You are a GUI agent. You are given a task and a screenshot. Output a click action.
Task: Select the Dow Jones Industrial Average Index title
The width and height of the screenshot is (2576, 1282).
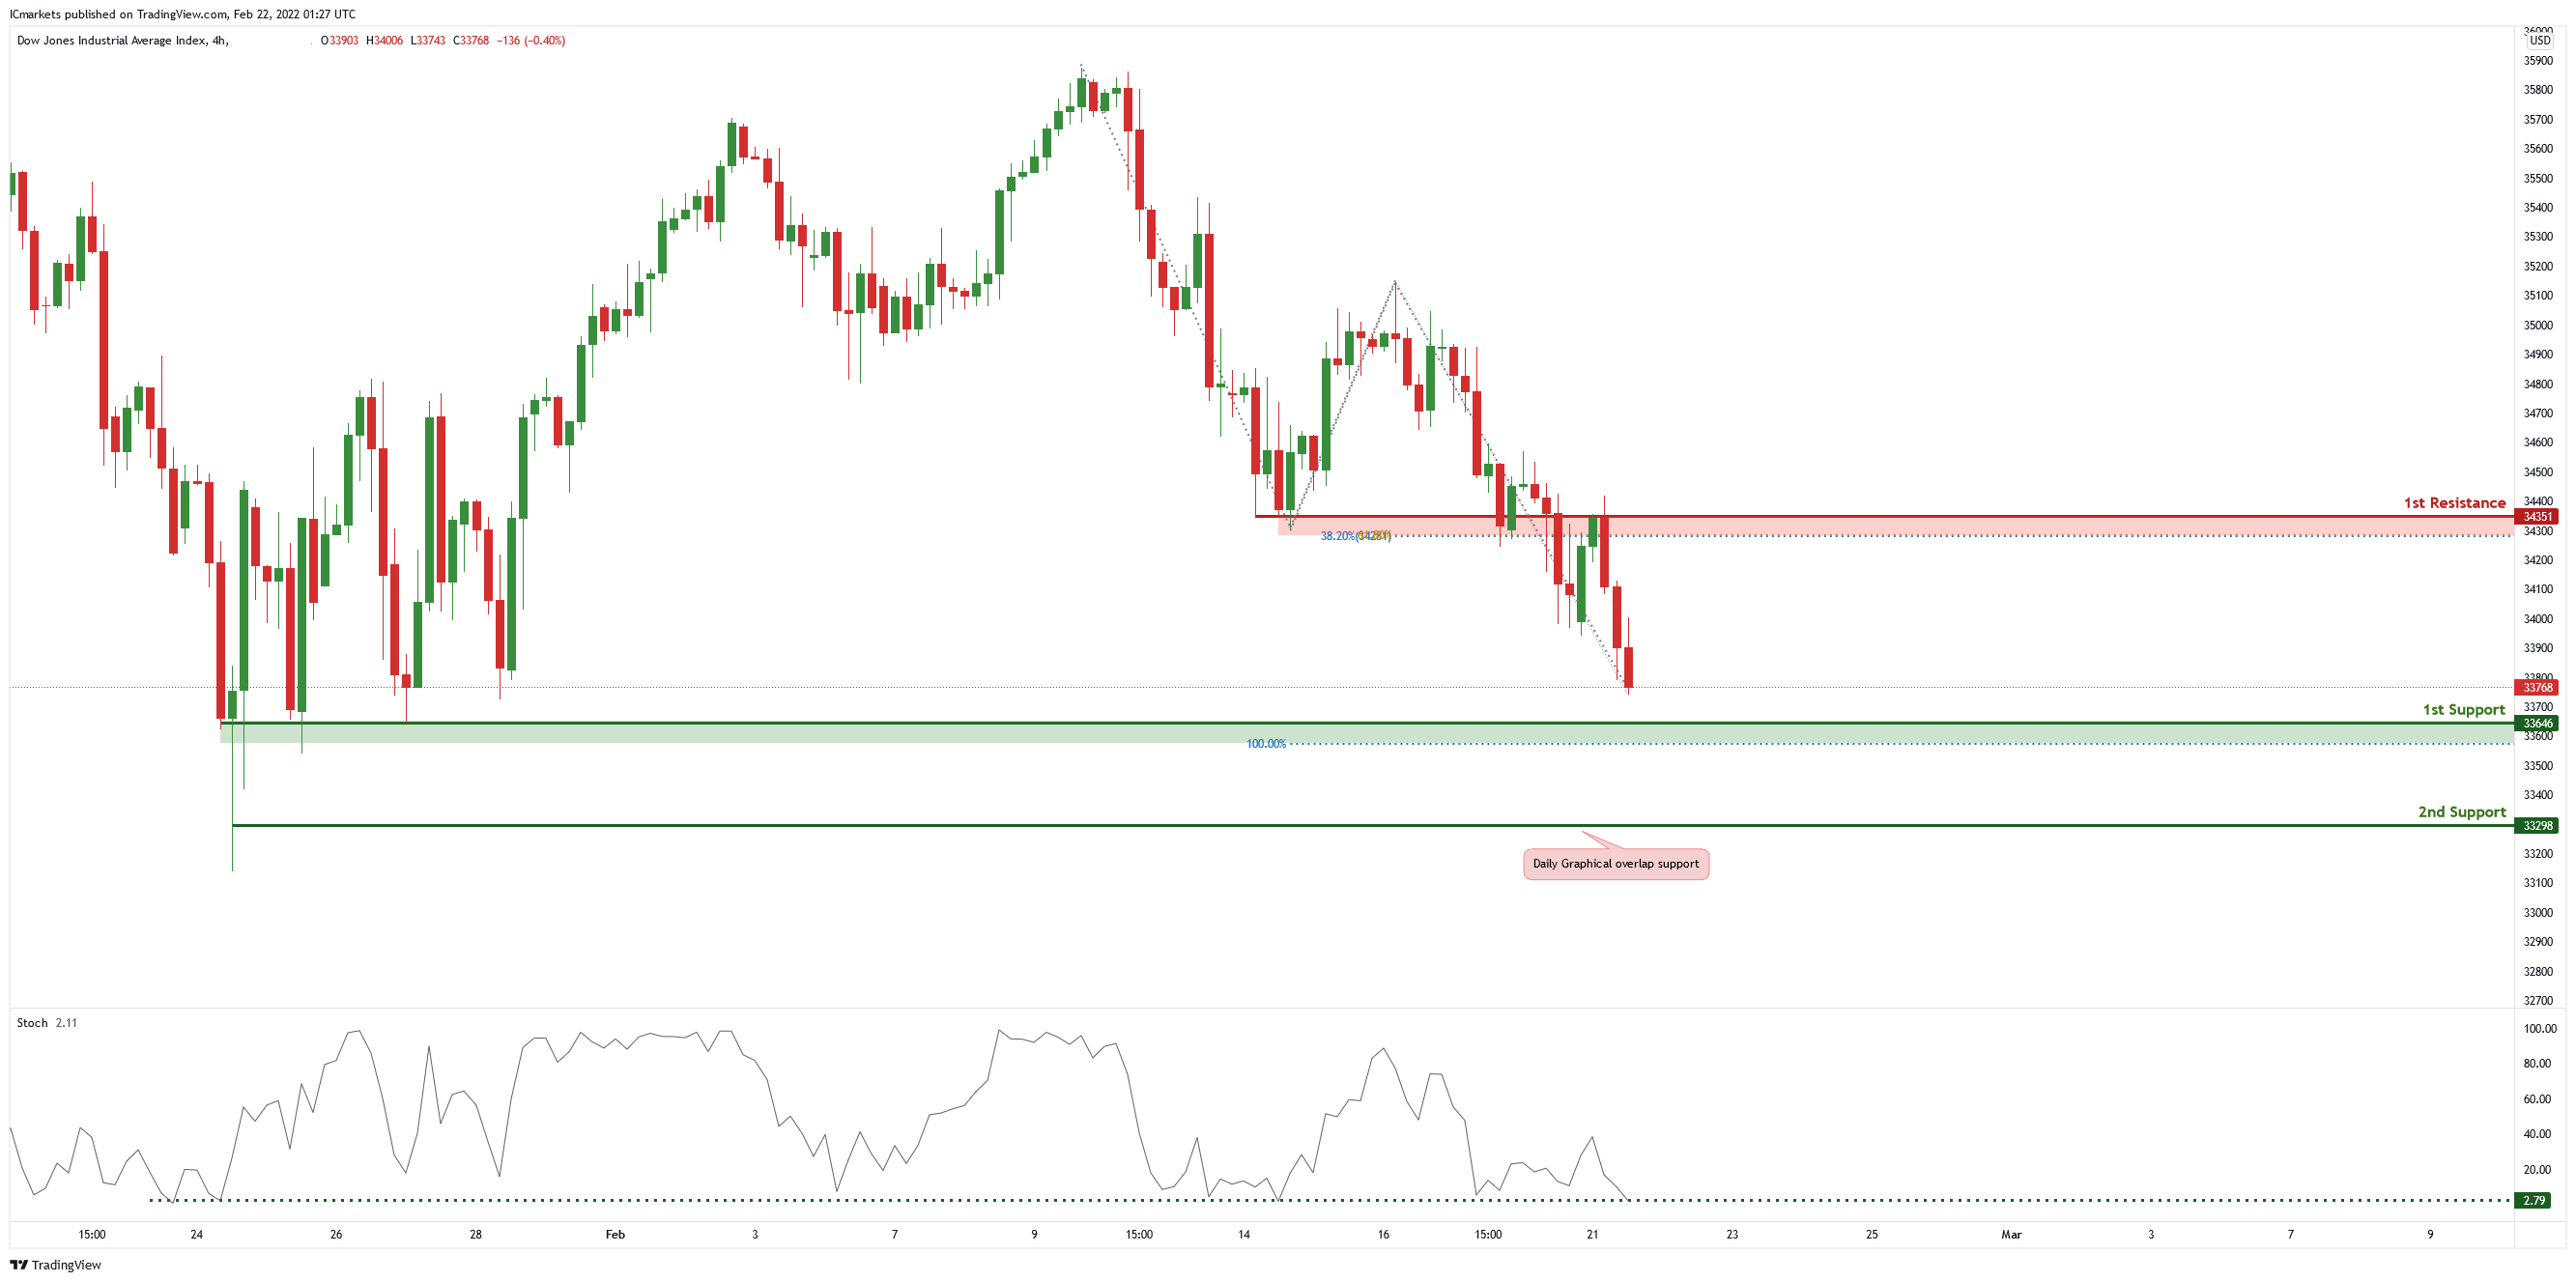tap(122, 41)
